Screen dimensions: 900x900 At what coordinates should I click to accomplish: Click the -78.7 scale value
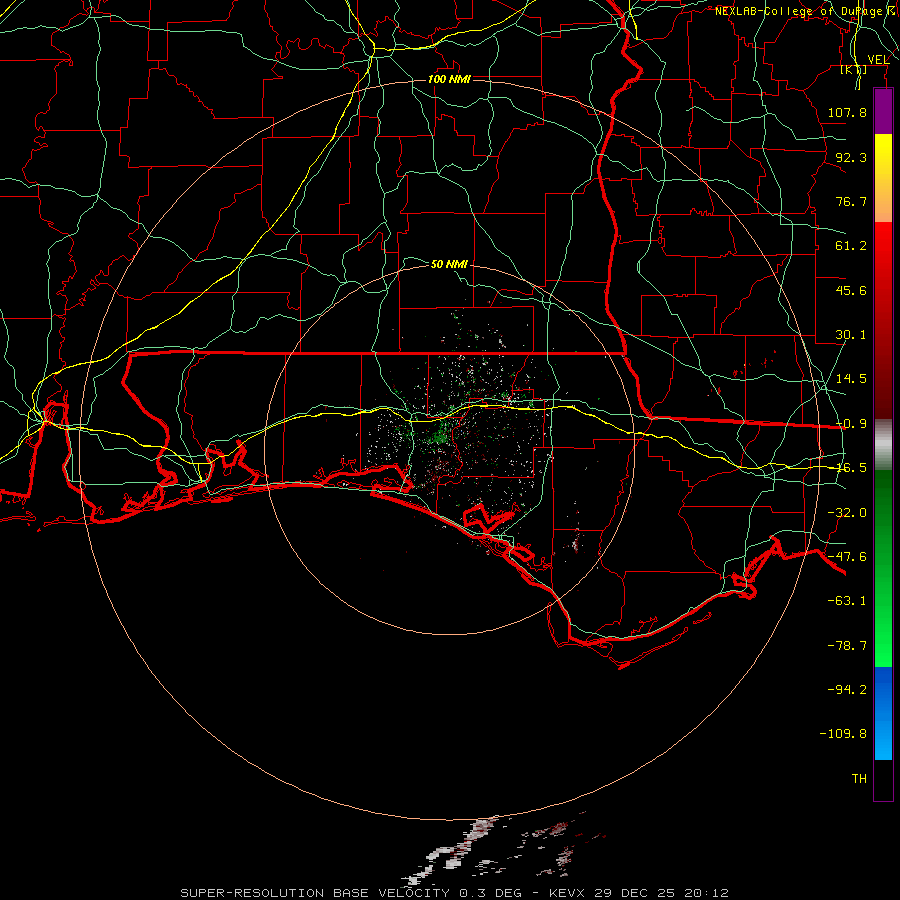(847, 646)
